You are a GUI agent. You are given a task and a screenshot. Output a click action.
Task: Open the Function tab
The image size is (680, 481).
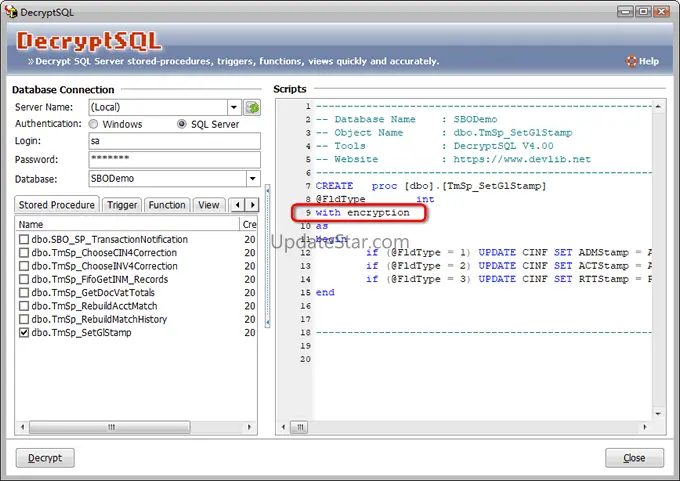[x=167, y=205]
